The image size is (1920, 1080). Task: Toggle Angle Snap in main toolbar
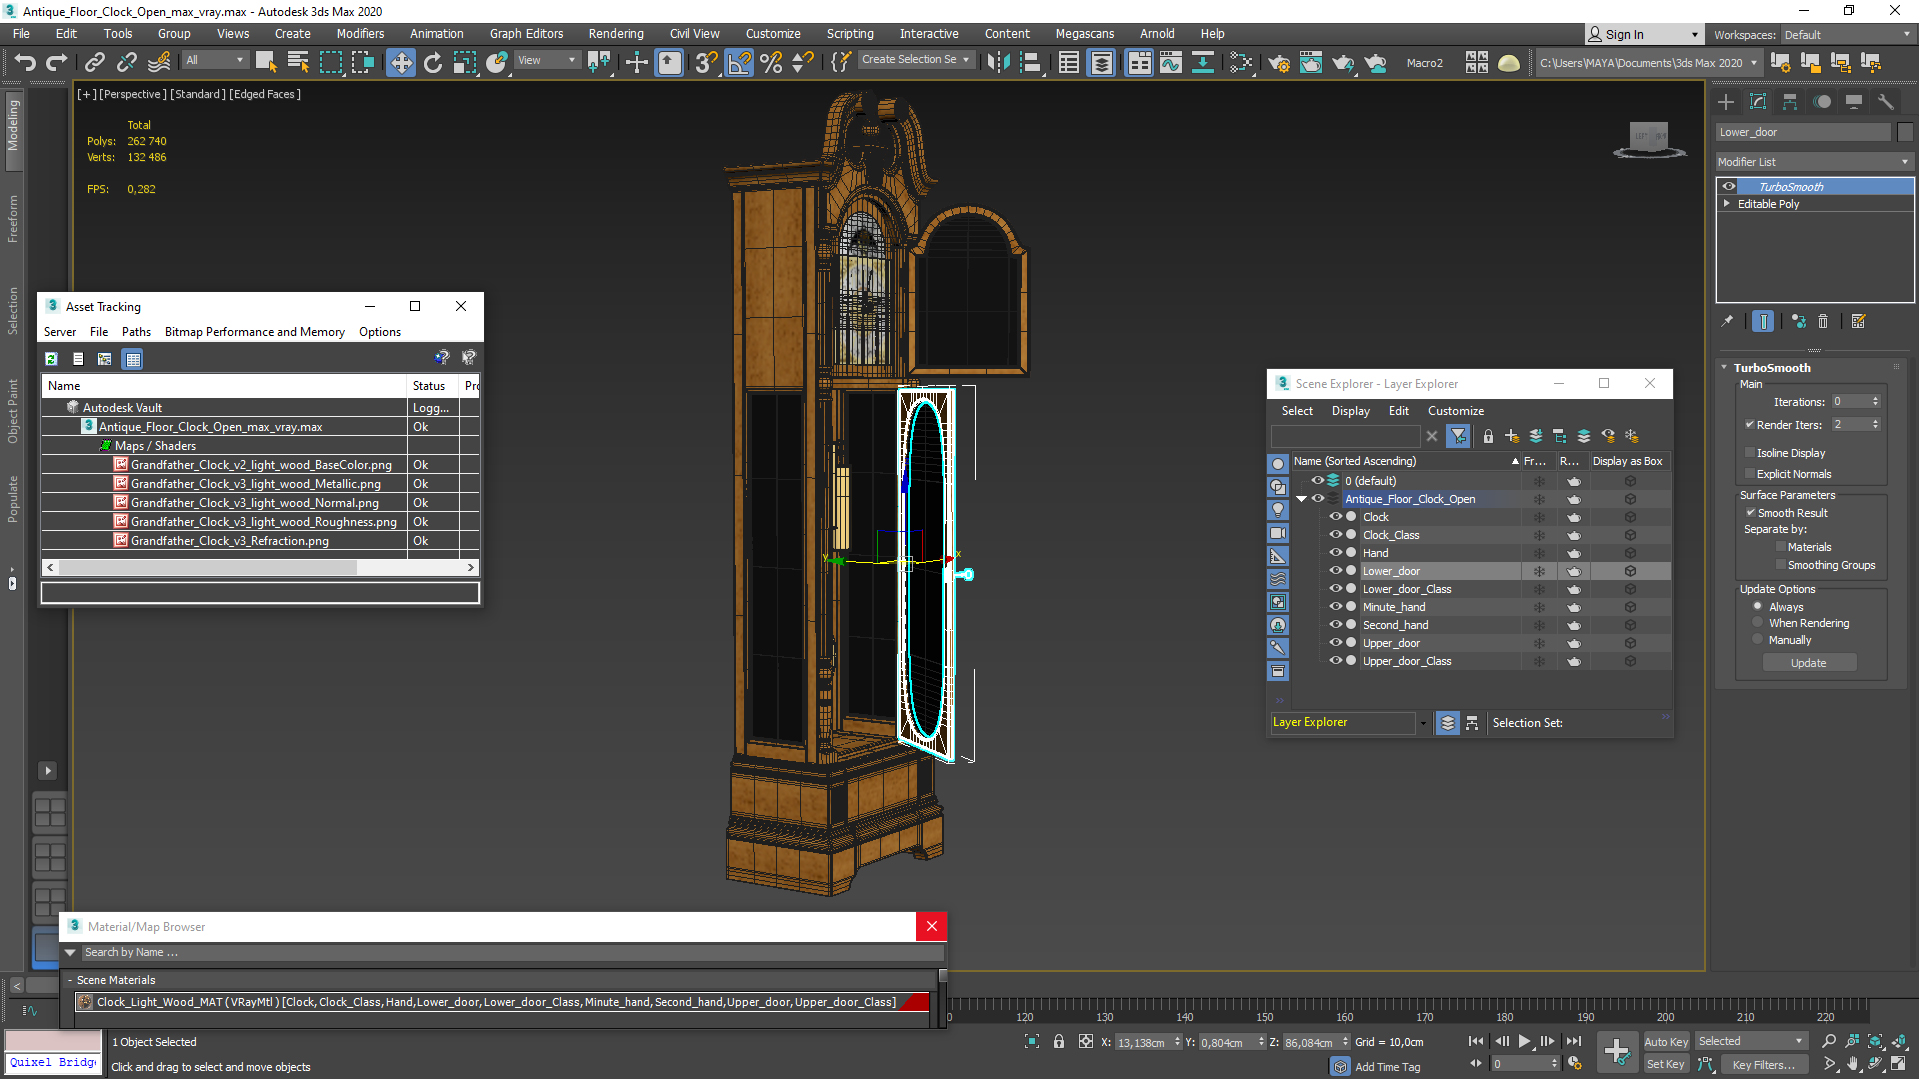(x=739, y=63)
